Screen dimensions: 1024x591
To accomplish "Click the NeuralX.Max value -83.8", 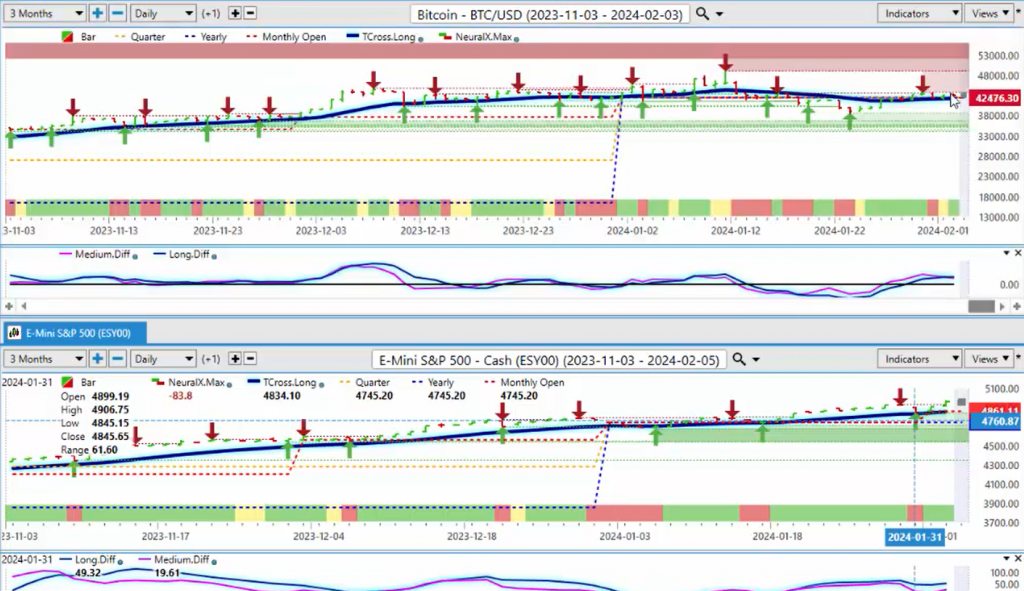I will coord(180,396).
